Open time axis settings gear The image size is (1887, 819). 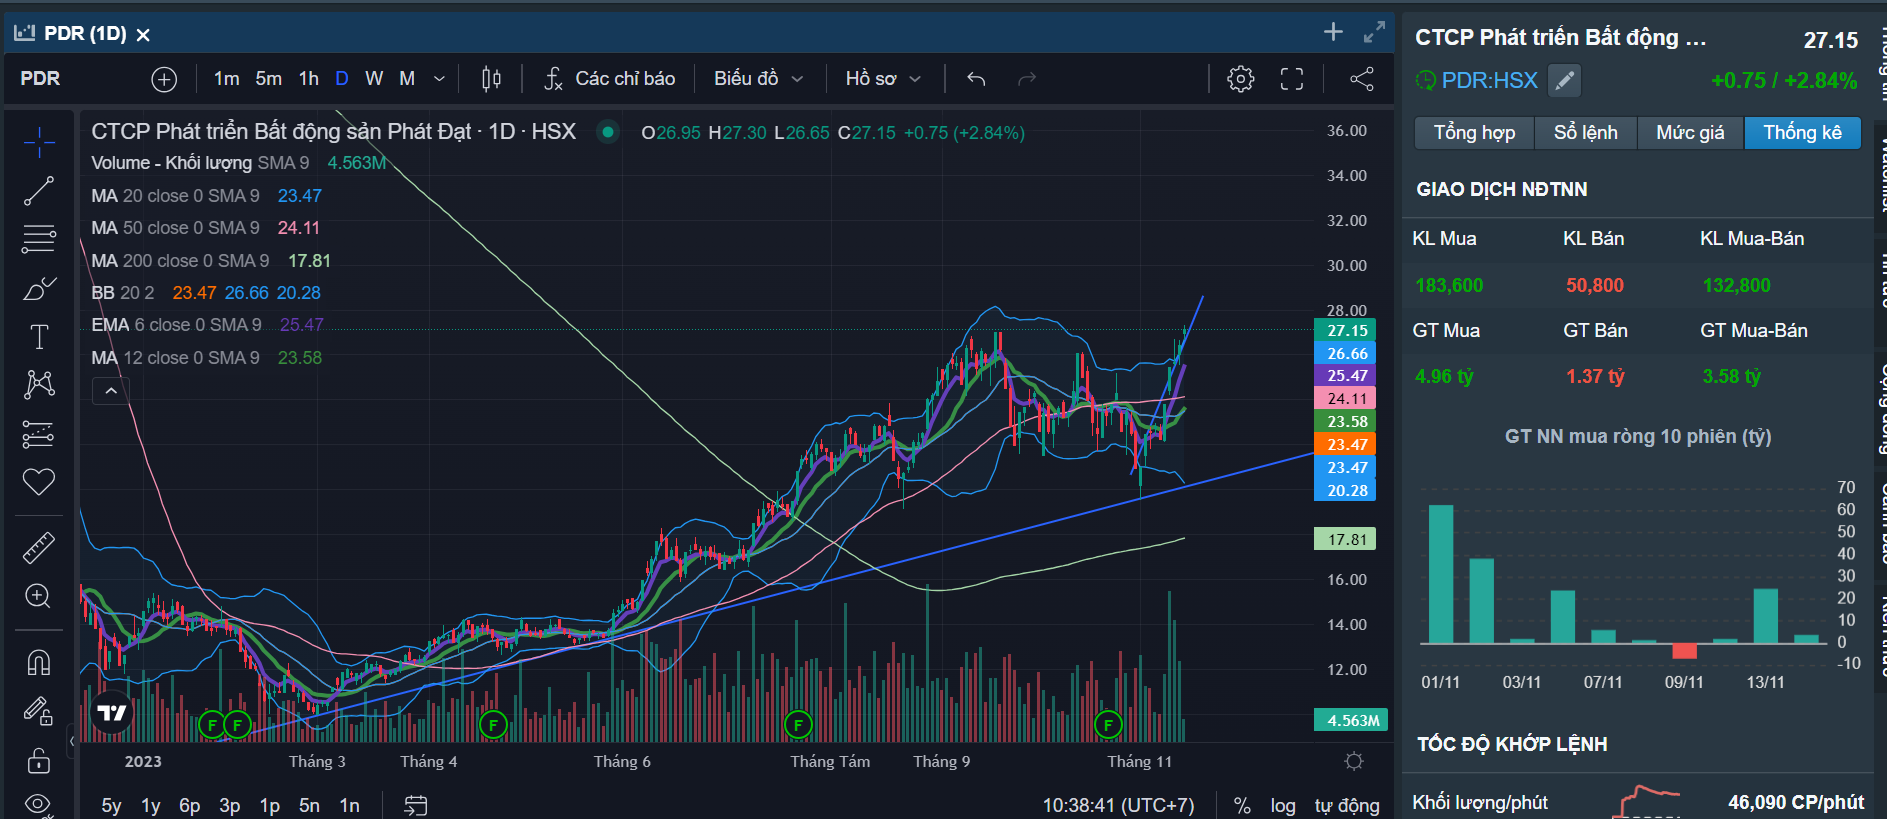(1354, 761)
